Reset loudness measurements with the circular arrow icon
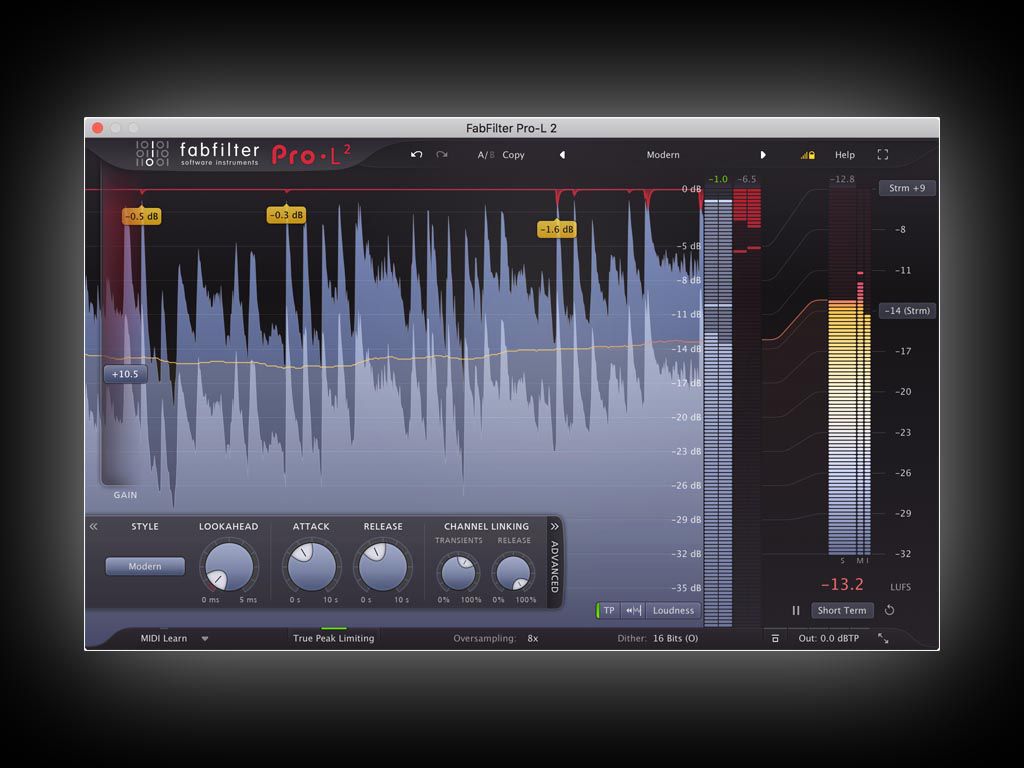This screenshot has width=1024, height=768. coord(890,610)
